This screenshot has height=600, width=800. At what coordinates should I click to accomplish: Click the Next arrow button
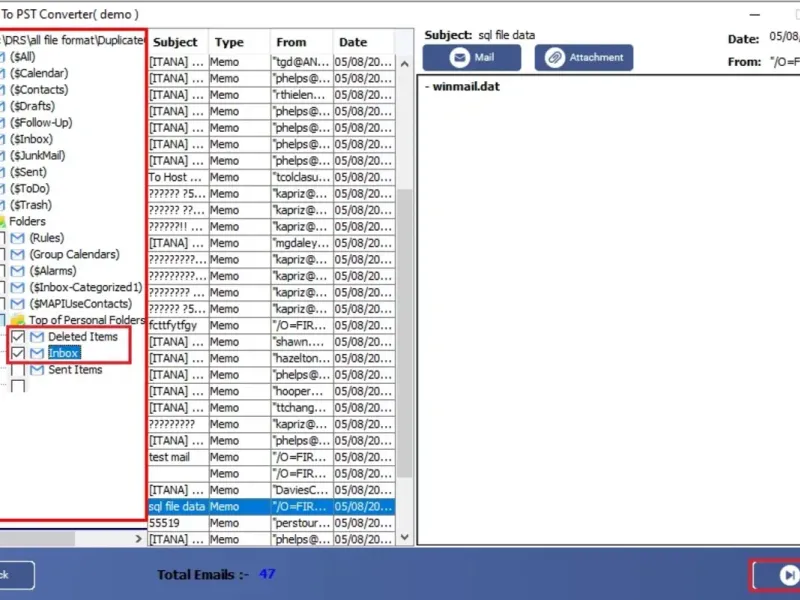coord(778,575)
